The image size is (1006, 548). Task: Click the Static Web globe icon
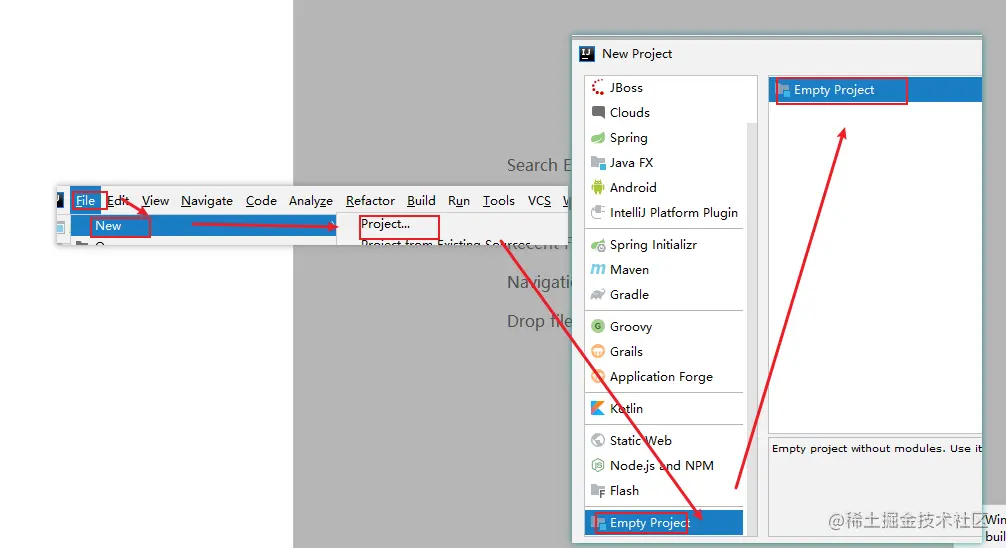point(598,440)
